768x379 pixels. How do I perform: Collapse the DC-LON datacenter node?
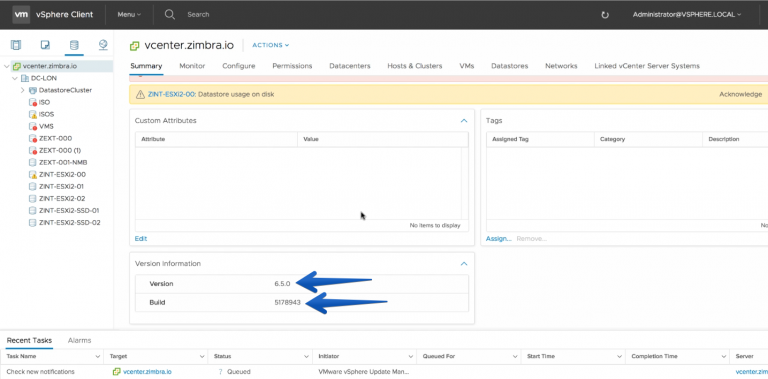click(x=15, y=78)
